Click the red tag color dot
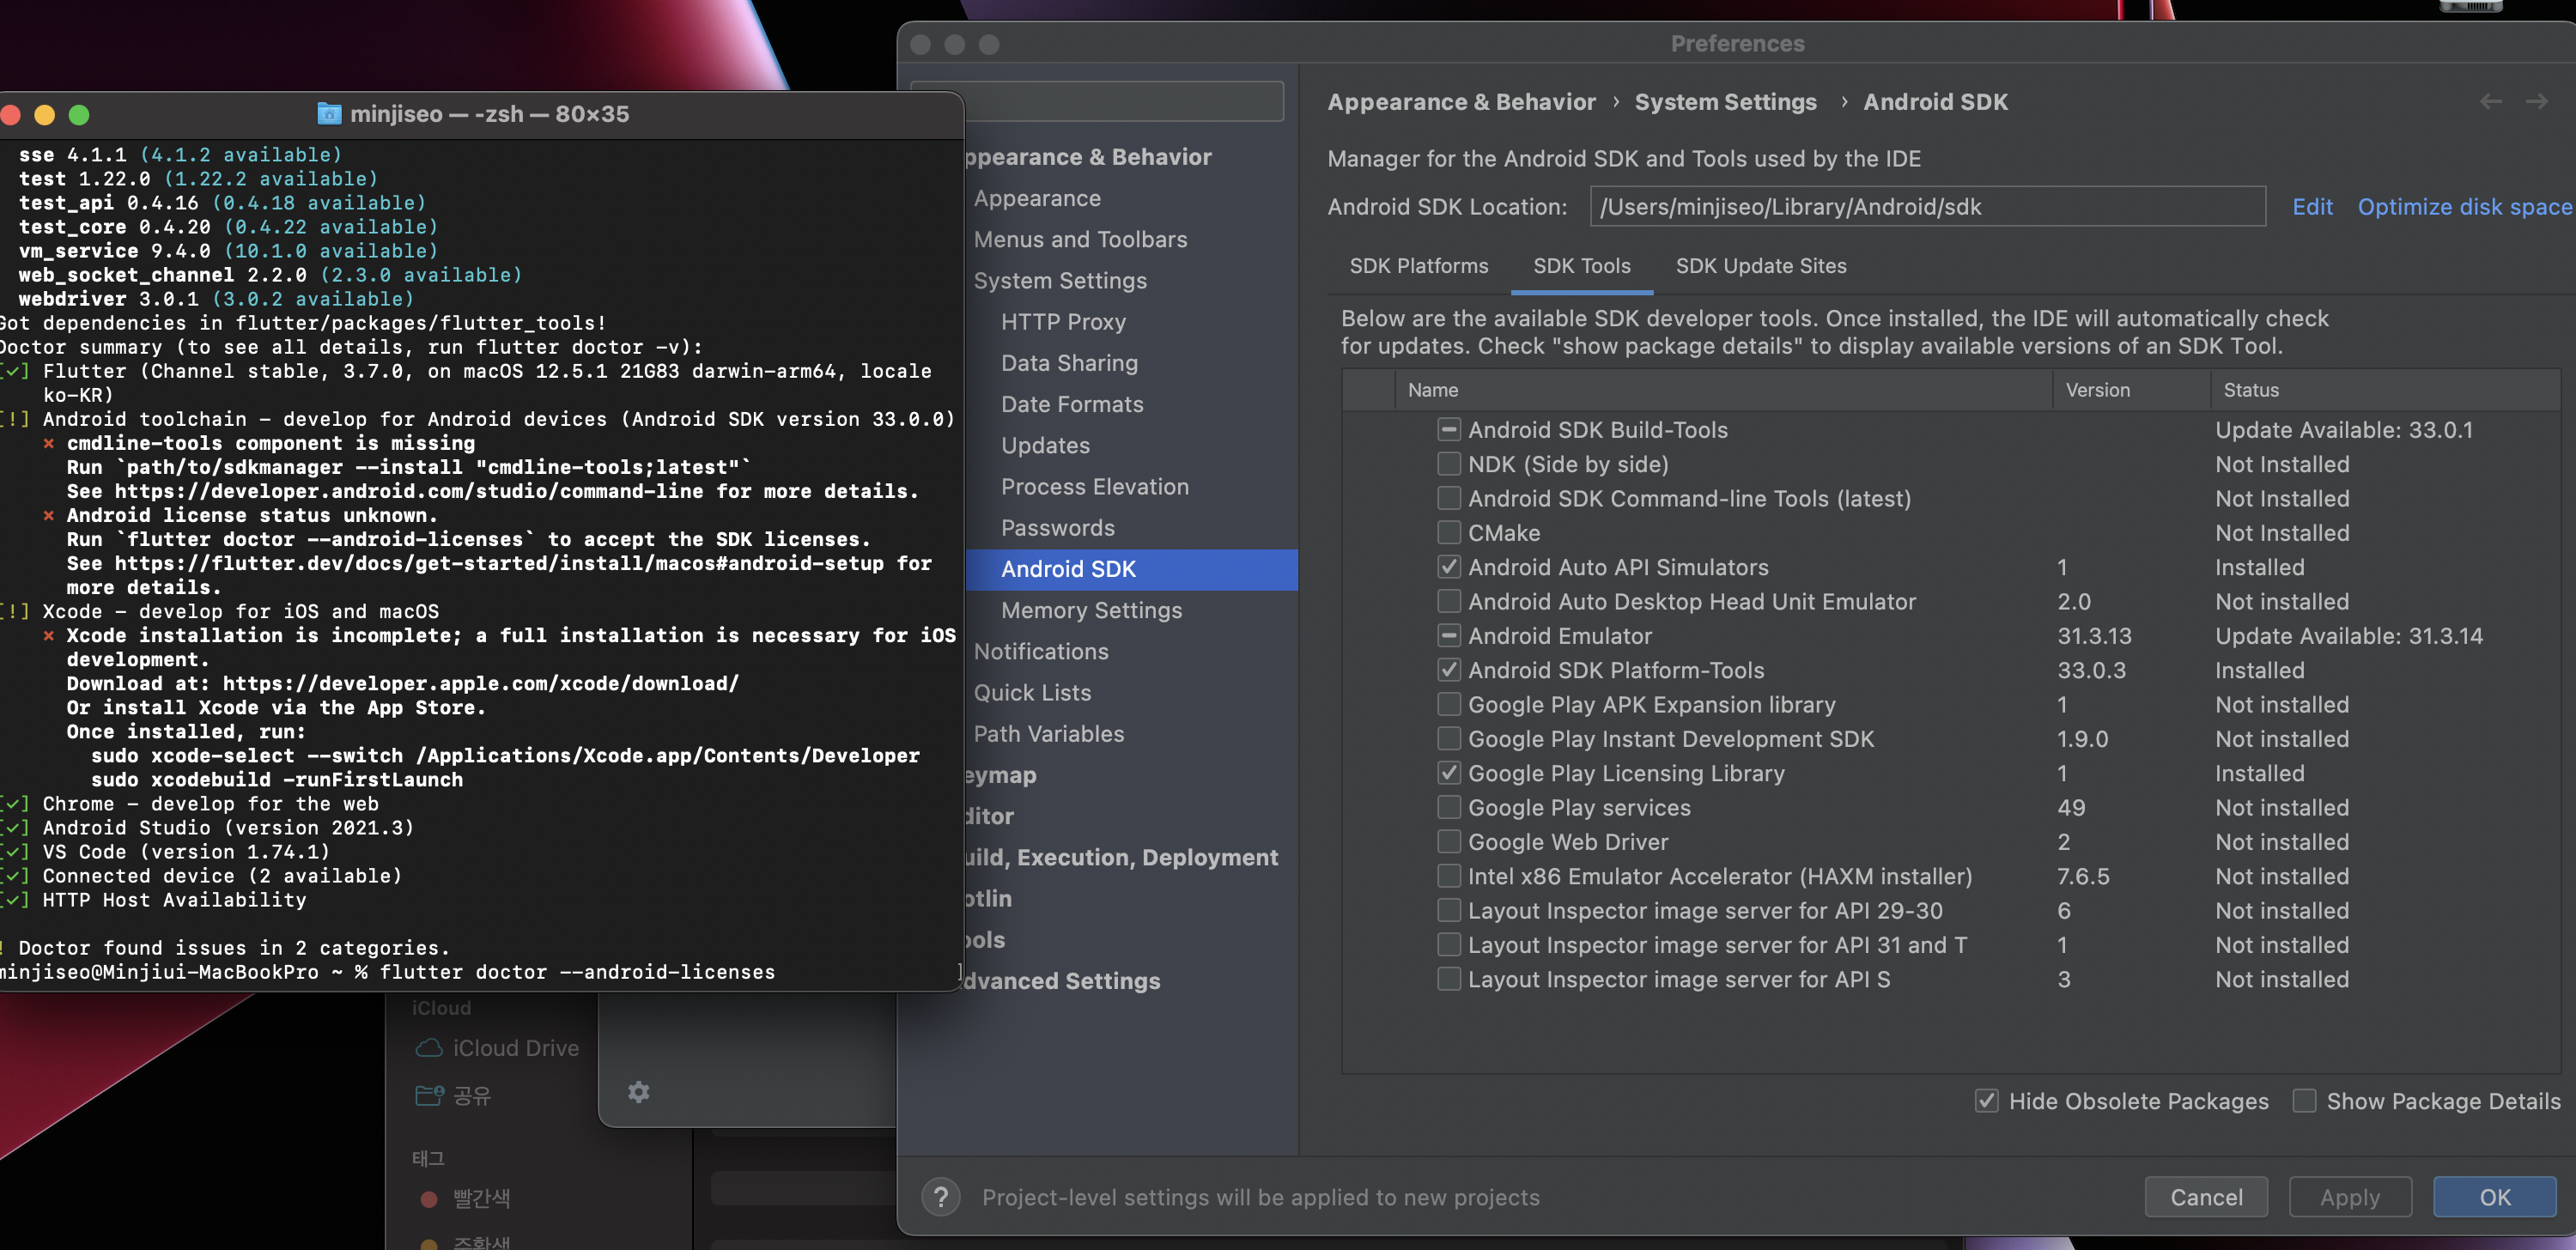 pyautogui.click(x=429, y=1198)
